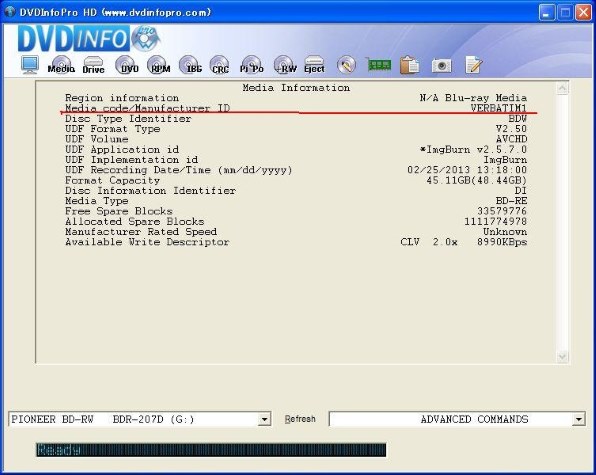Run the CRC check icon
Screen dimensions: 596x475
(220, 65)
